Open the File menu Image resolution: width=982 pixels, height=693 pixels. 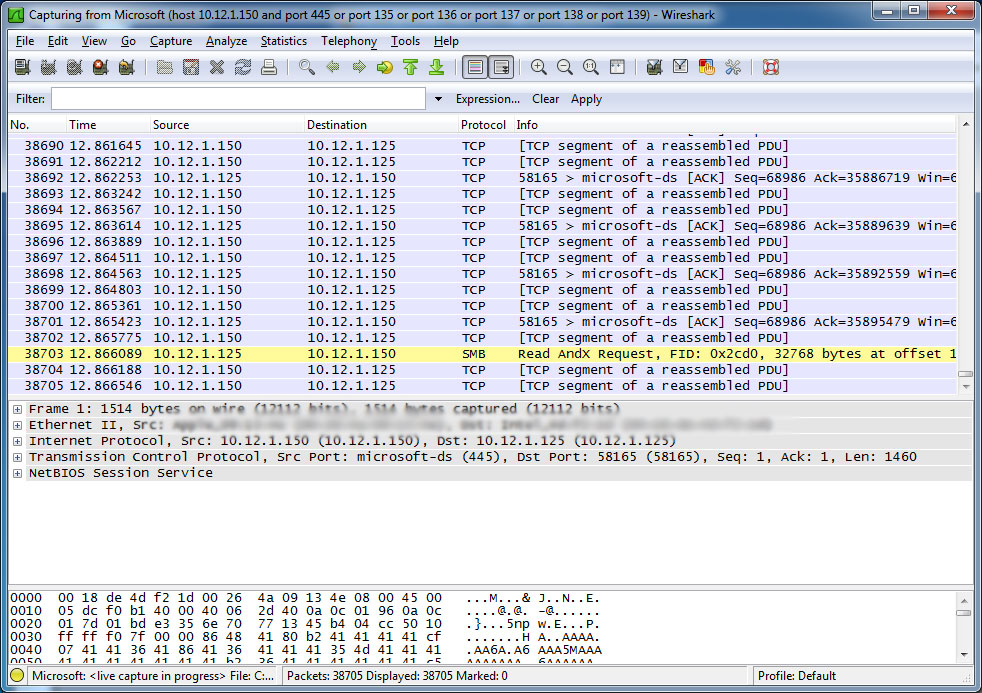coord(25,41)
